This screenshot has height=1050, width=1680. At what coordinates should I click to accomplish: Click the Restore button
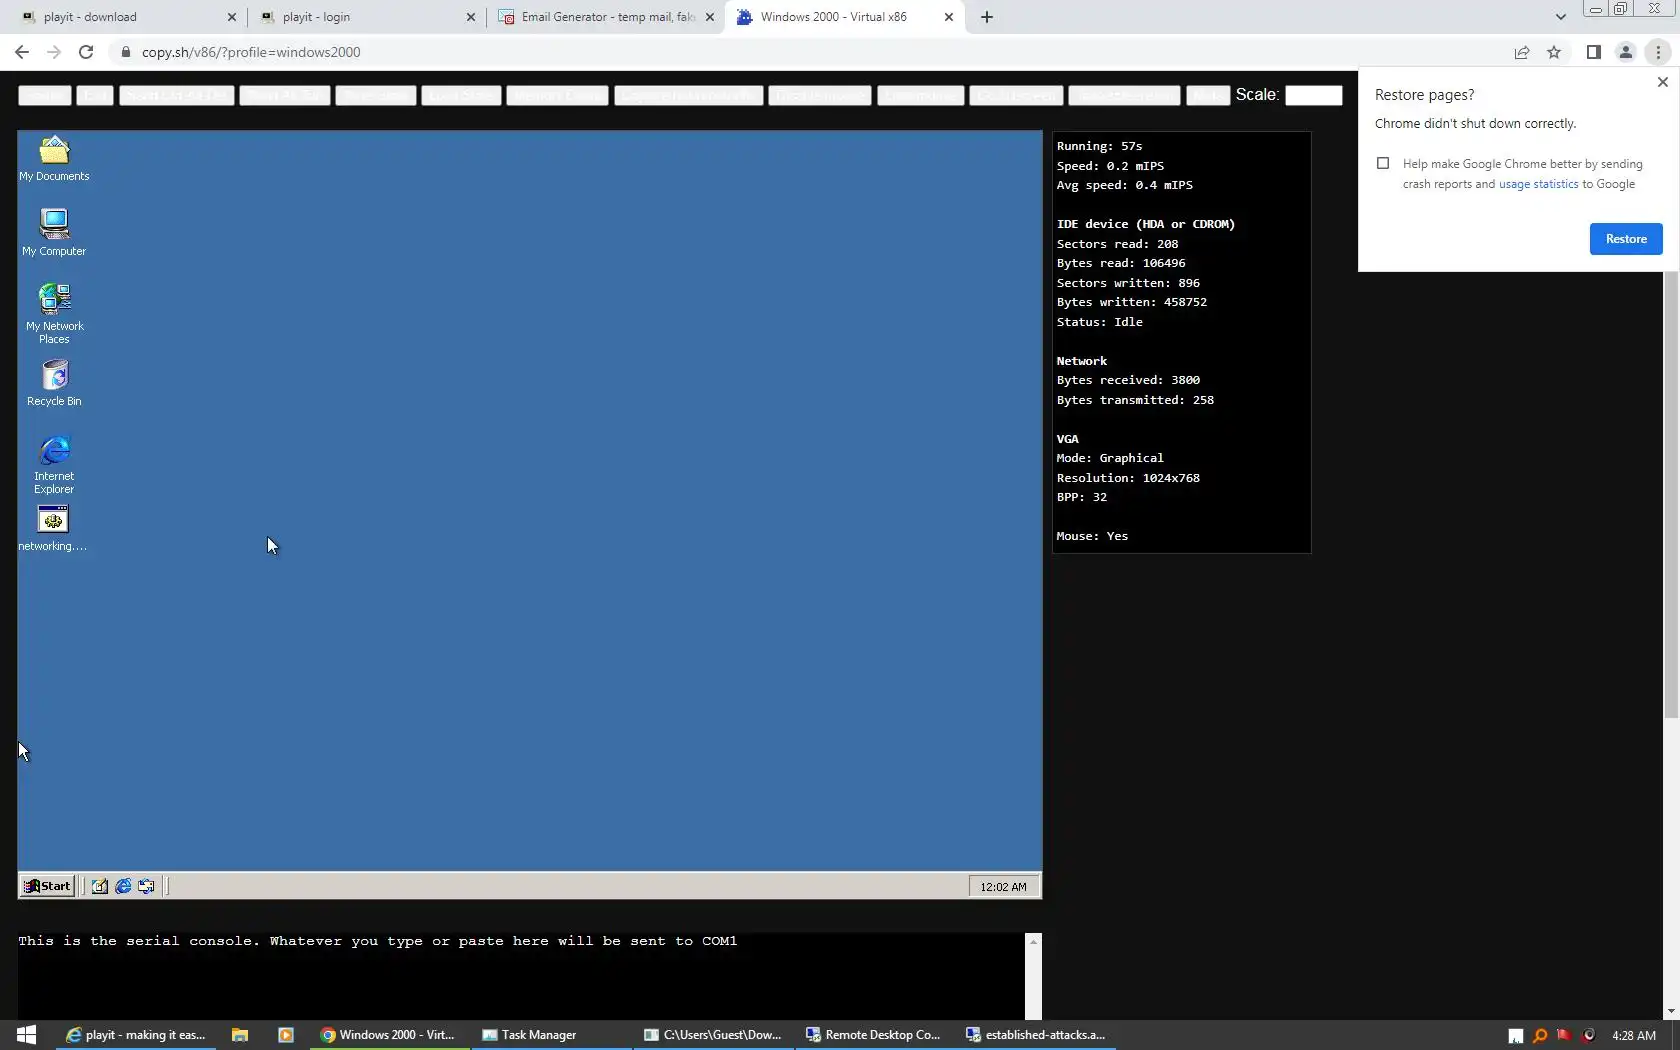pyautogui.click(x=1626, y=239)
